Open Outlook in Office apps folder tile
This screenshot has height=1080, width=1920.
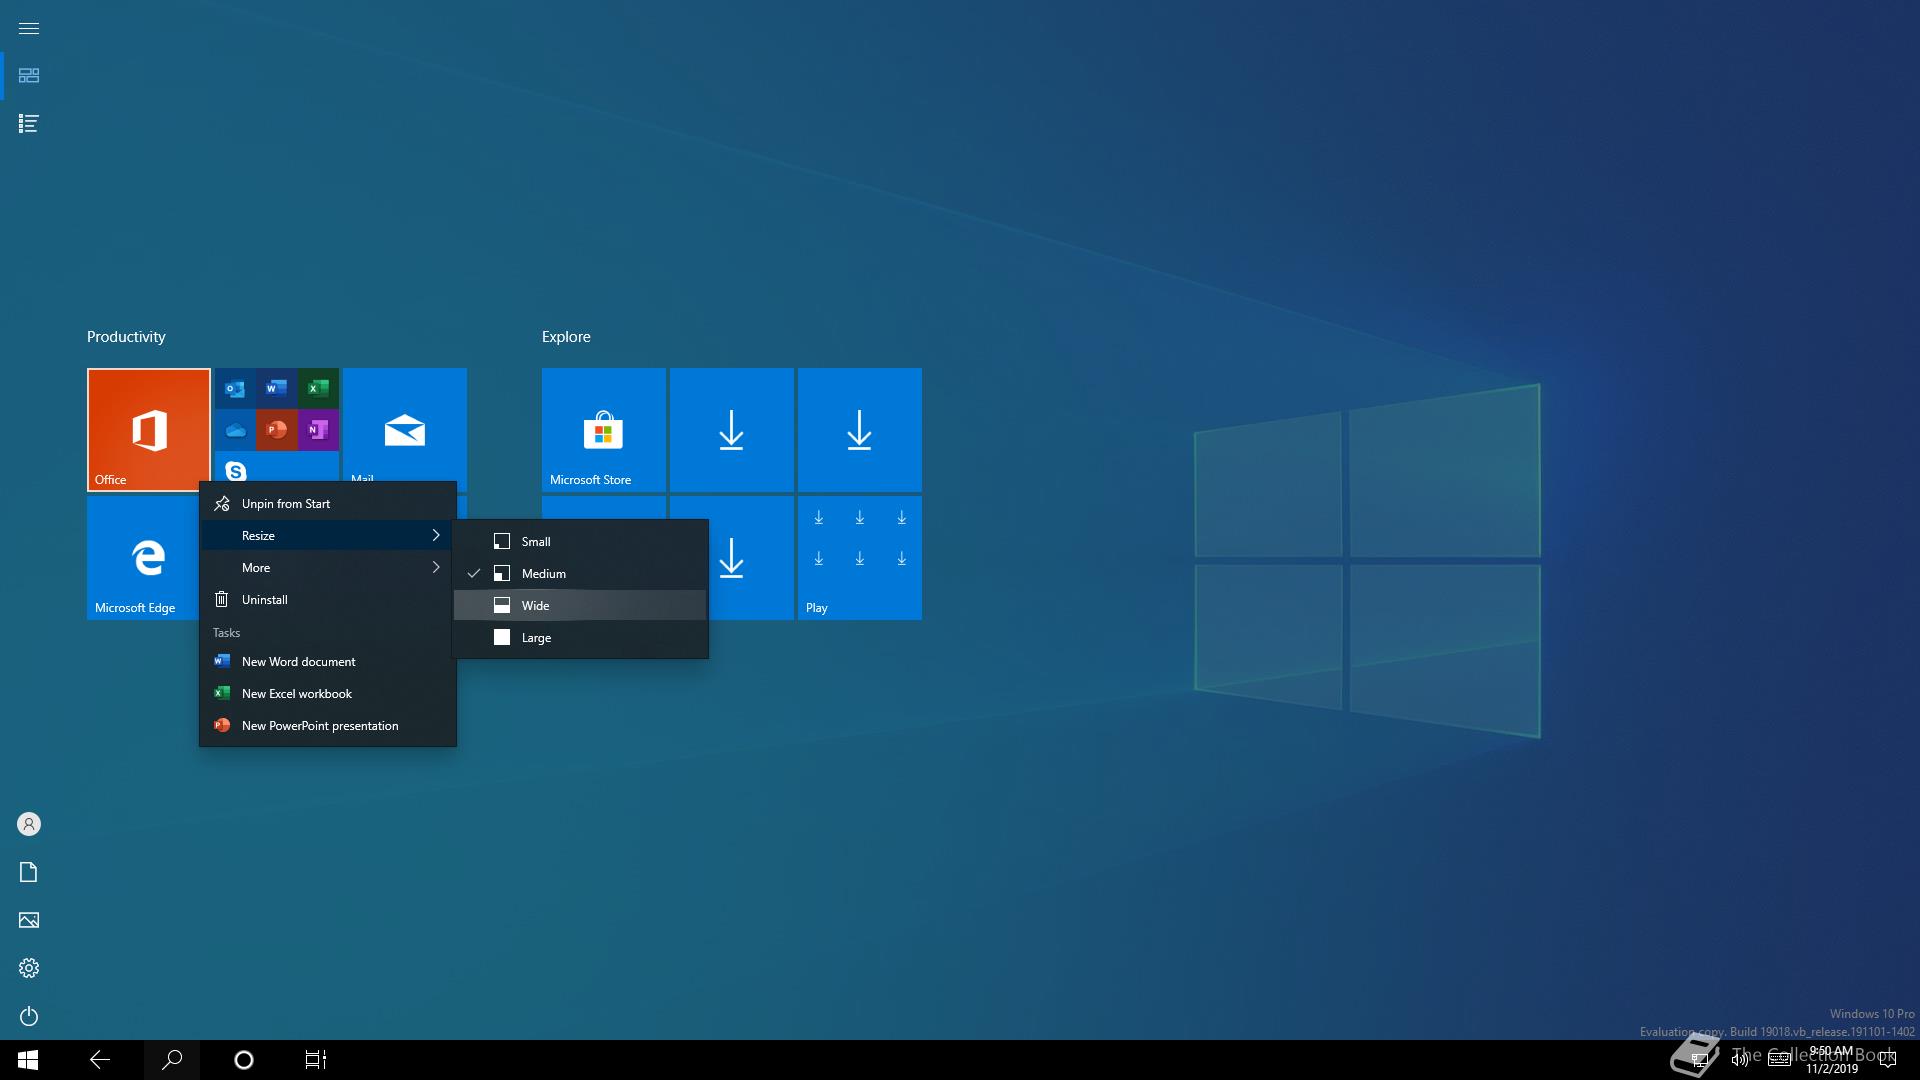pyautogui.click(x=235, y=388)
